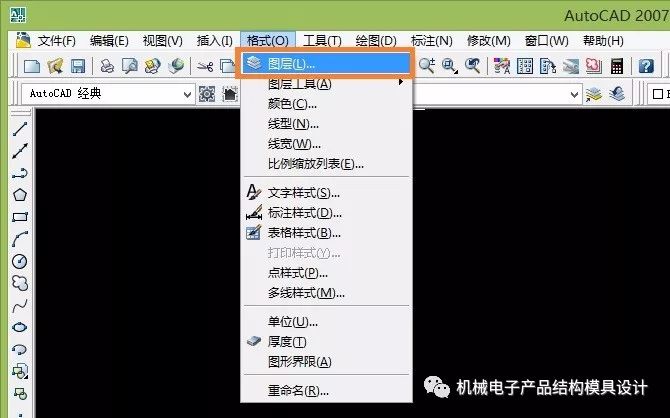The height and width of the screenshot is (418, 670).
Task: Choose 图层(L)... from the Format menu
Action: click(326, 64)
